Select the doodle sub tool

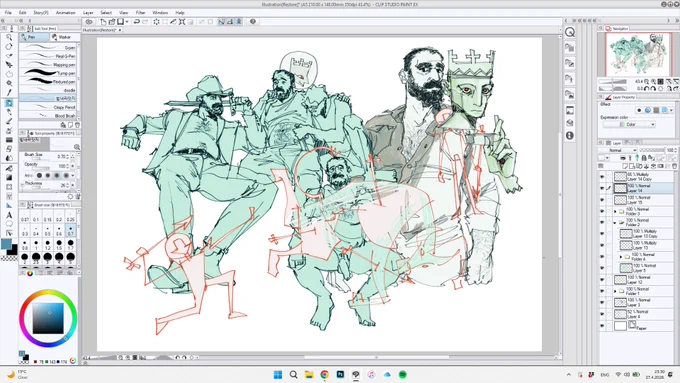48,90
